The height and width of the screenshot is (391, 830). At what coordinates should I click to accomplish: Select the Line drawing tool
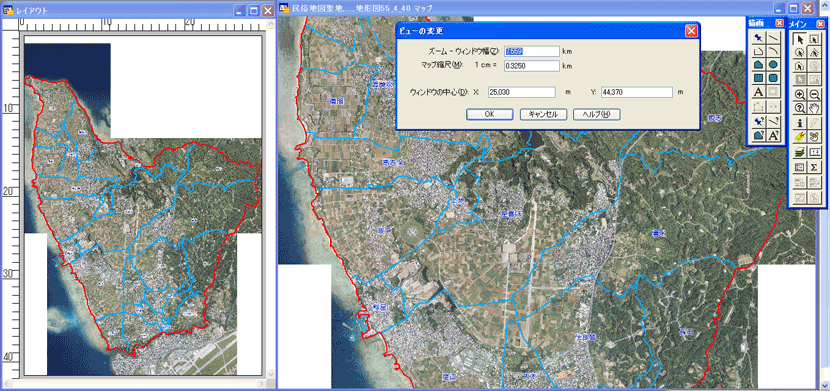pos(773,38)
